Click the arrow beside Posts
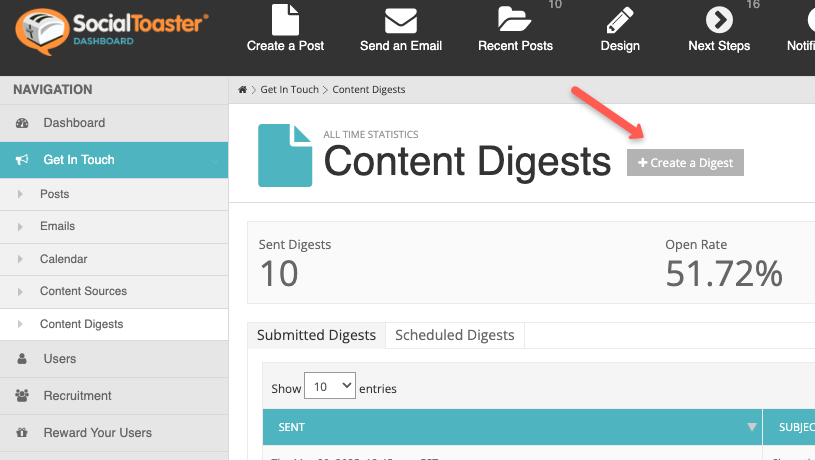 [x=20, y=194]
